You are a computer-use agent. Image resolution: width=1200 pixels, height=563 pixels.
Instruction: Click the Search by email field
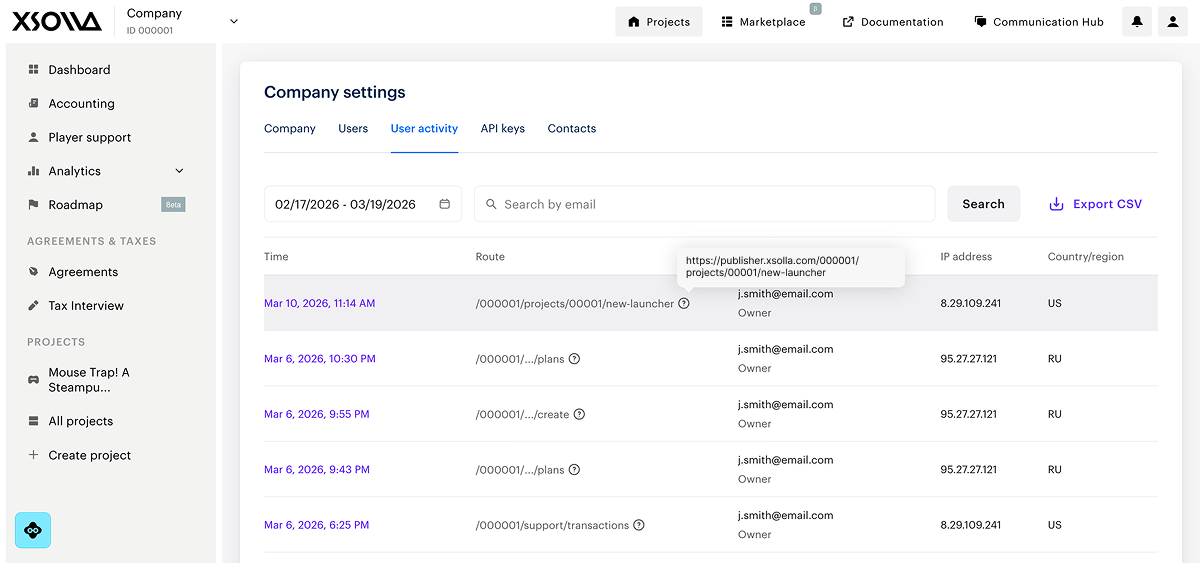(x=704, y=204)
